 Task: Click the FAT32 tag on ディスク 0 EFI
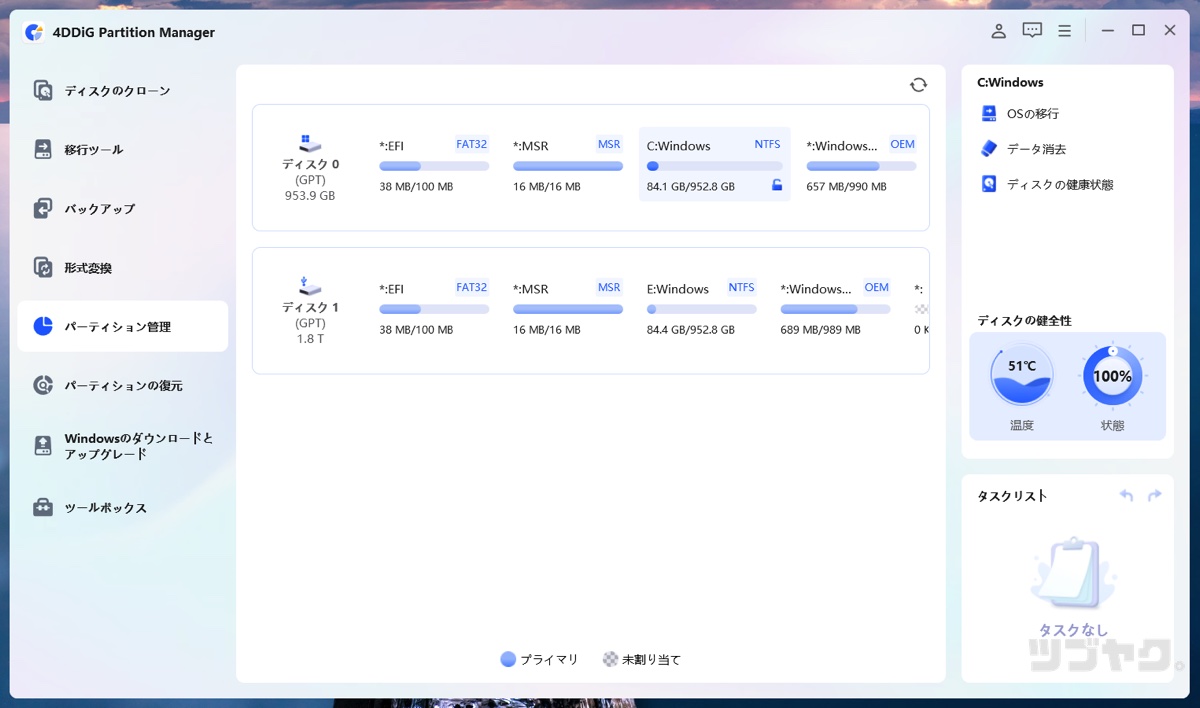pos(472,144)
